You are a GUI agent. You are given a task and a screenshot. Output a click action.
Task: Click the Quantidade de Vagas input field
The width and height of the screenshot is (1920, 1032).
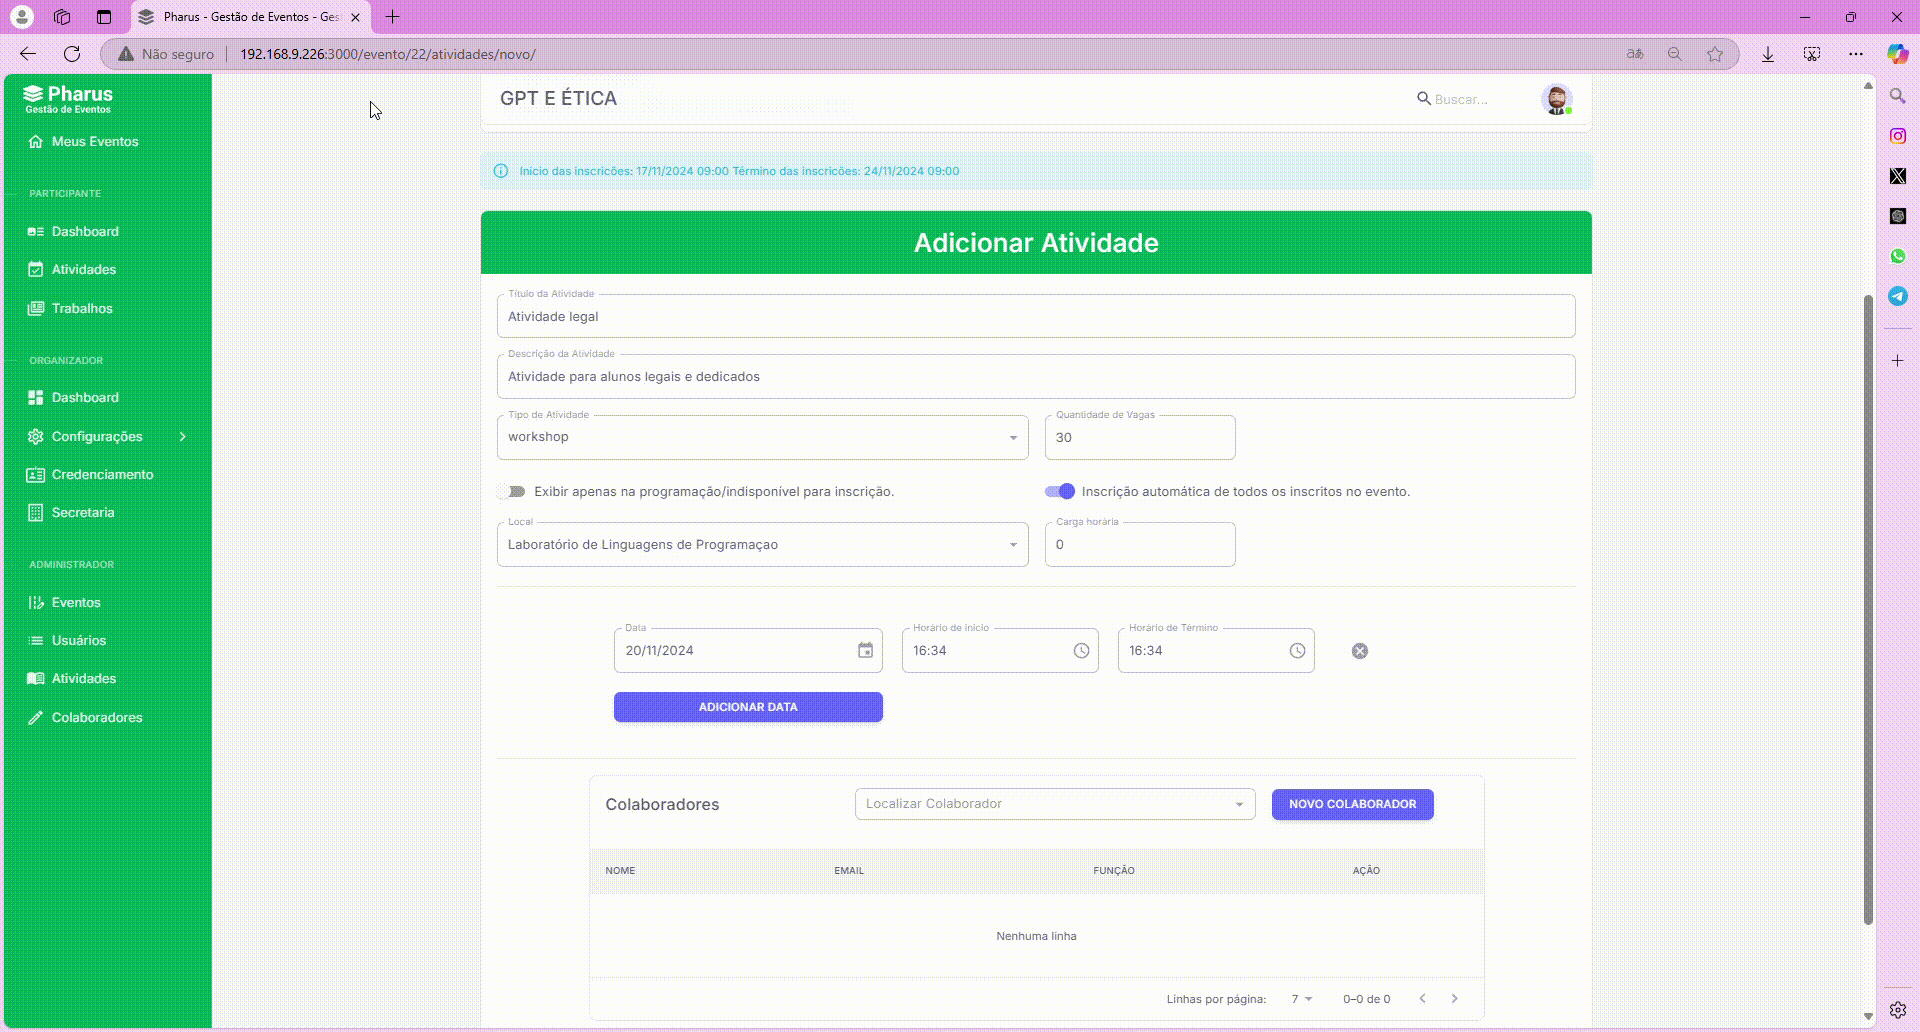coord(1140,438)
